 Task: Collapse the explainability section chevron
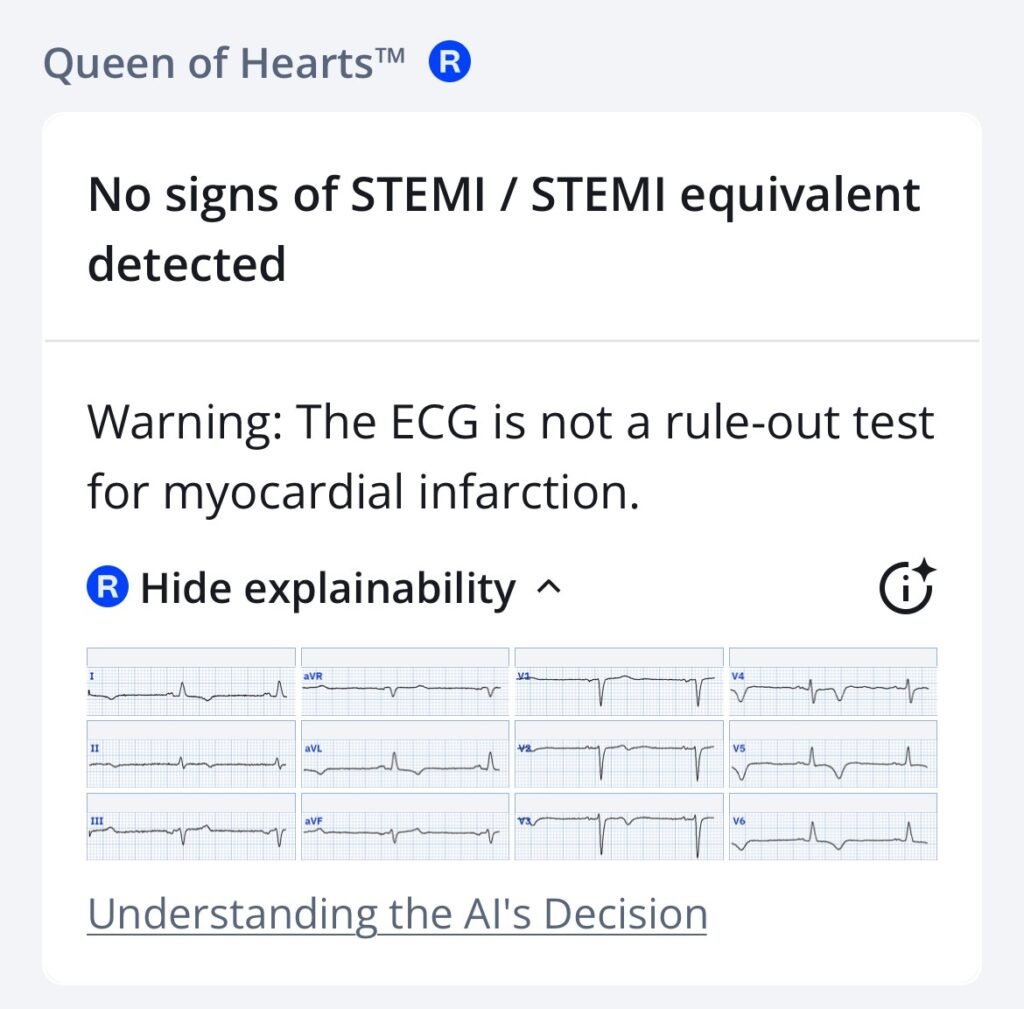pos(549,588)
